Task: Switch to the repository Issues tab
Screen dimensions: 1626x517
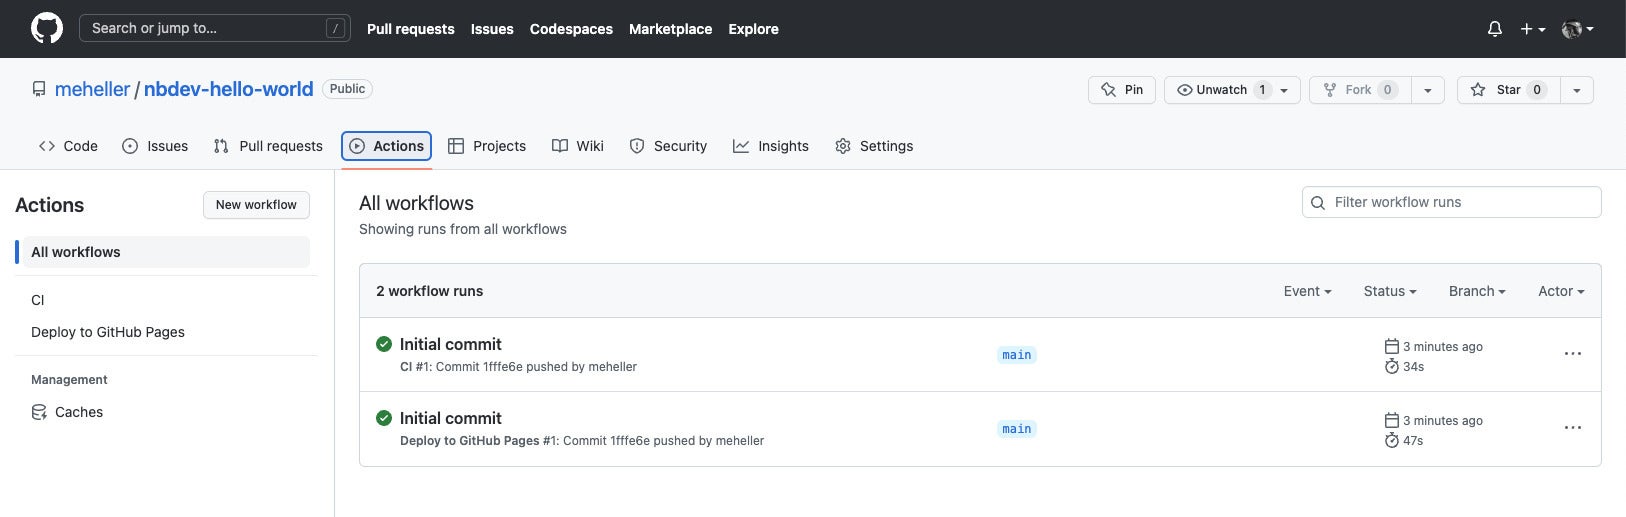Action: coord(155,146)
